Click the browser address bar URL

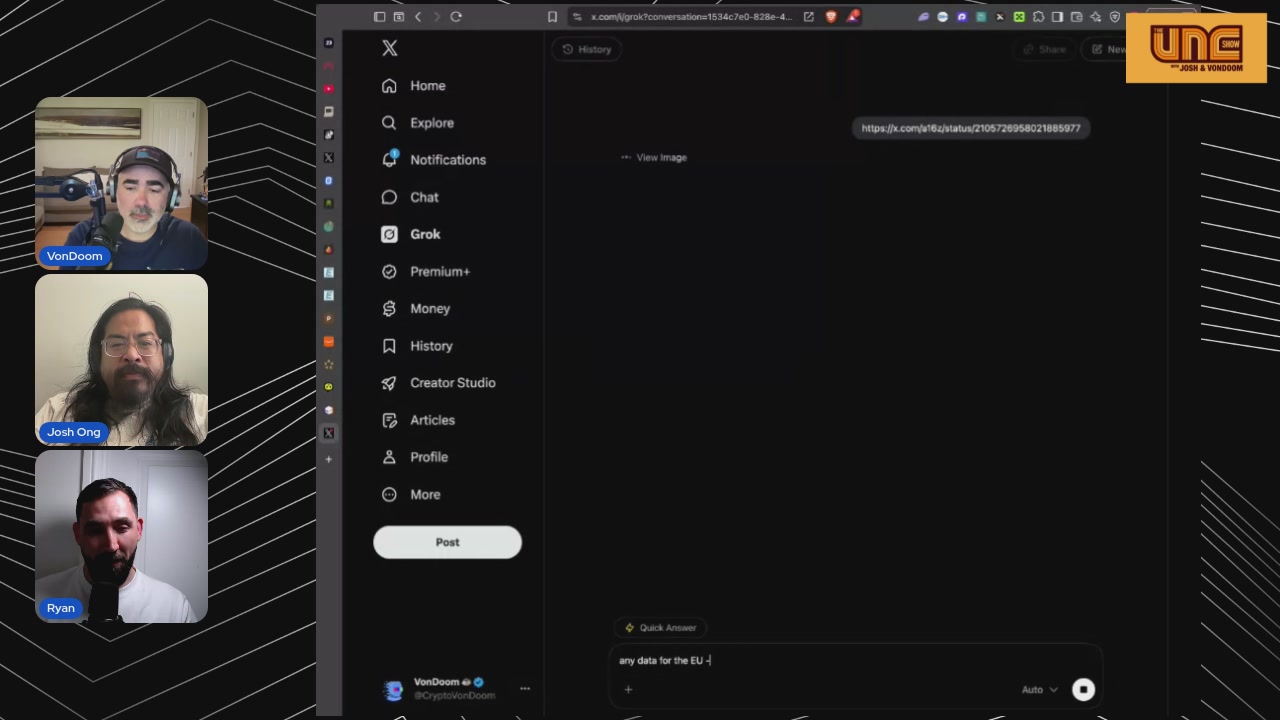pyautogui.click(x=690, y=17)
